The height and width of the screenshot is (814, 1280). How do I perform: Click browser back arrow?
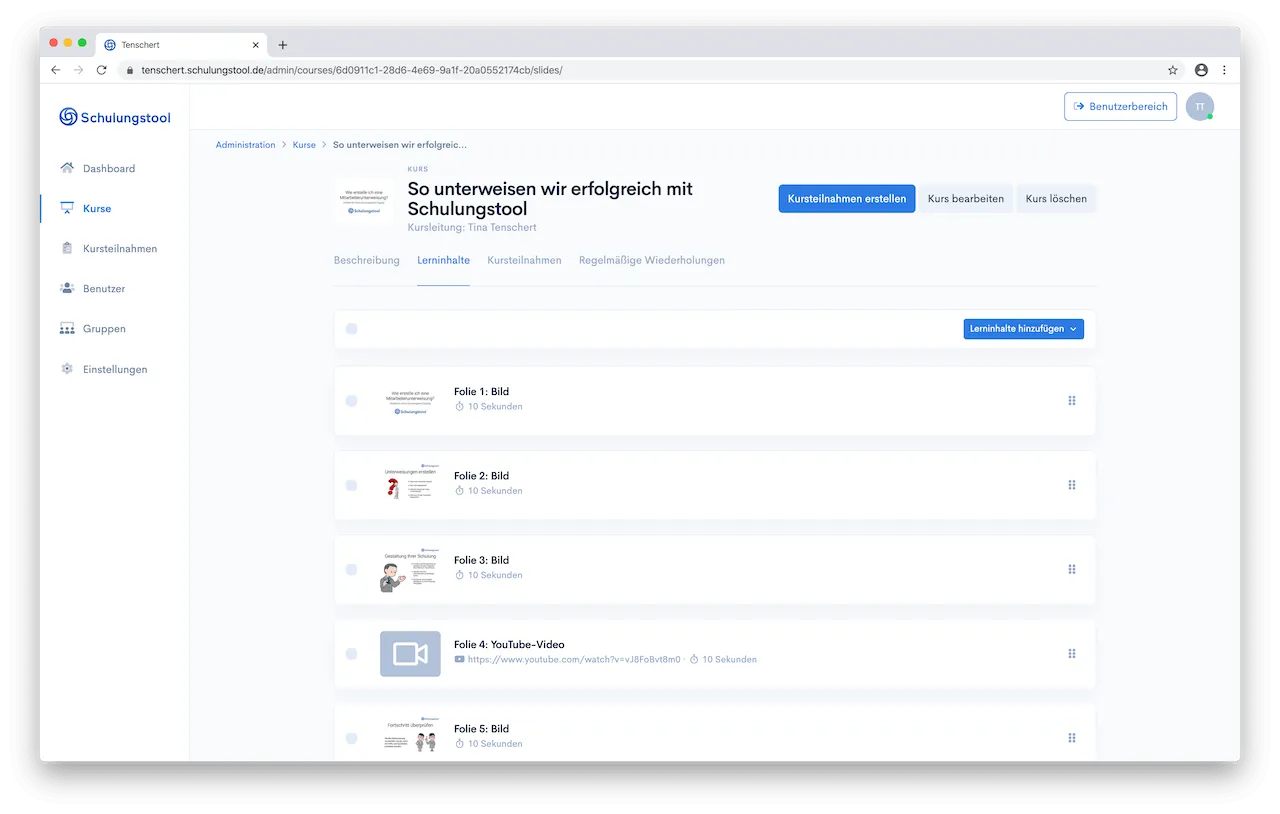(x=56, y=70)
